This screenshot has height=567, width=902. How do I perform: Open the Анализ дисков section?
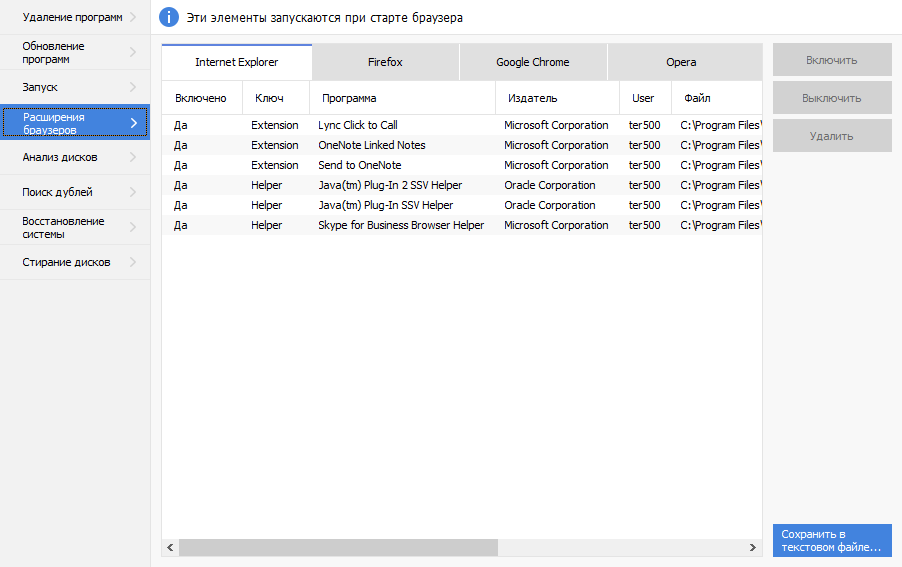click(75, 157)
